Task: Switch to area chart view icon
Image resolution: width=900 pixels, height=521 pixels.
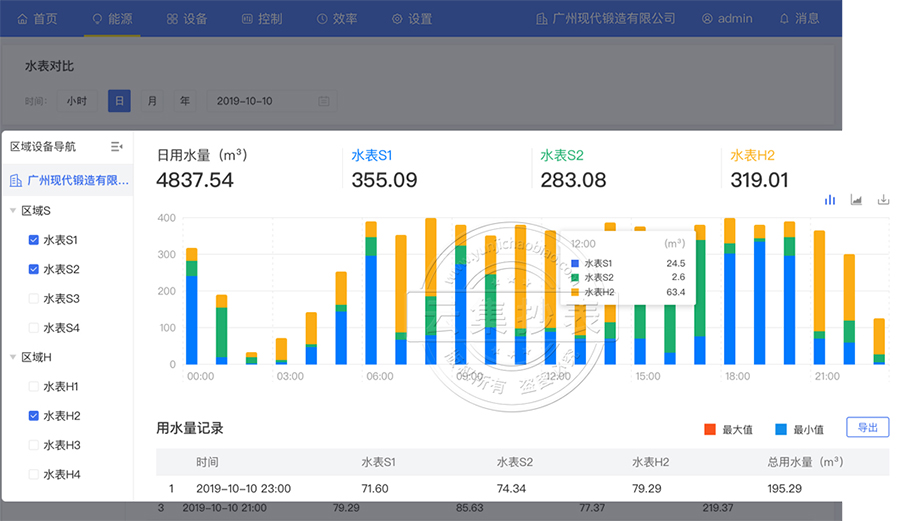Action: [856, 200]
